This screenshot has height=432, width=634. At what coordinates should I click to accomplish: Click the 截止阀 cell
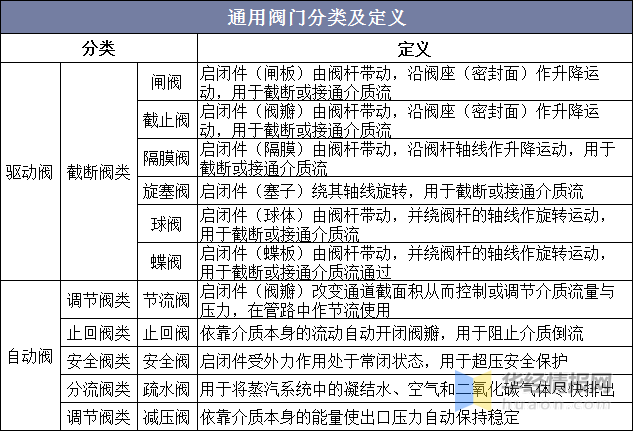click(167, 120)
